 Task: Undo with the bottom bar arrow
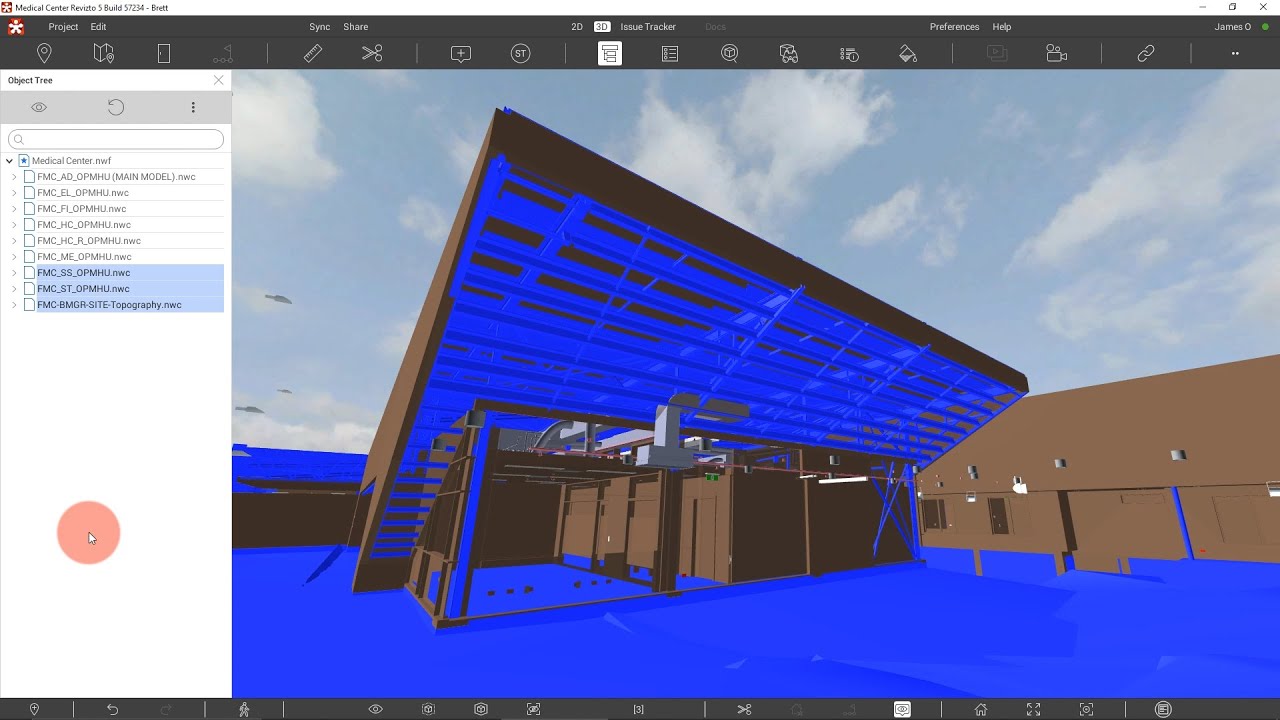click(112, 709)
